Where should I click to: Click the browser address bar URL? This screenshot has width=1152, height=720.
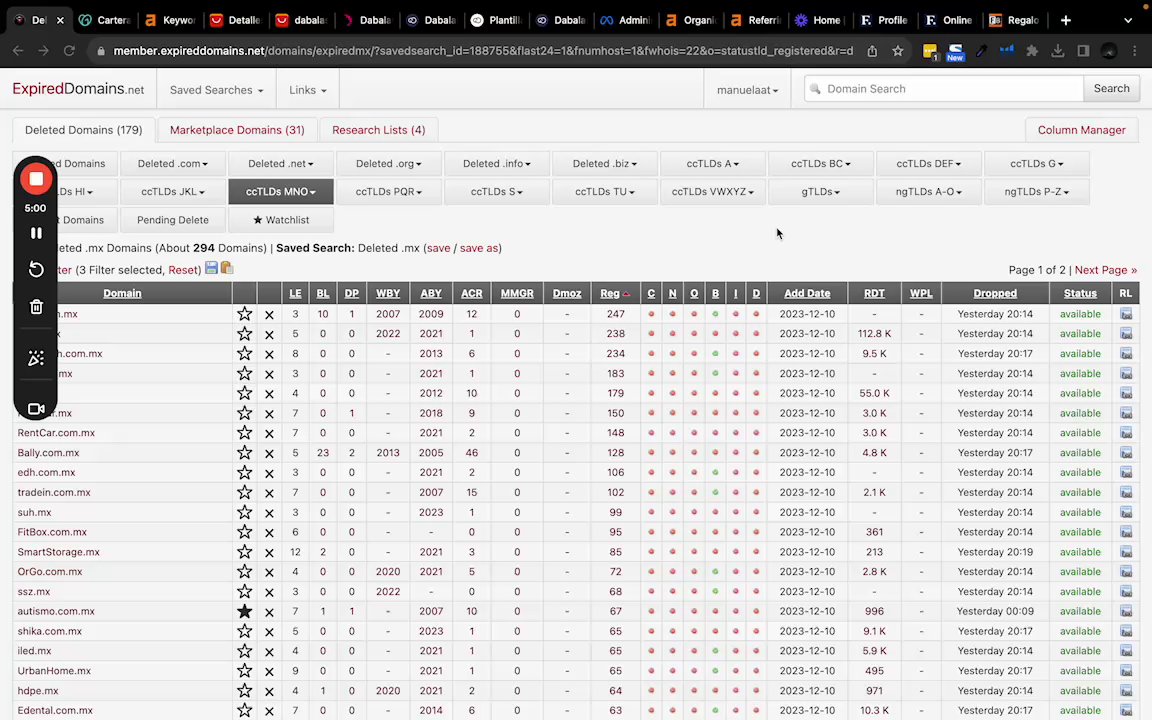click(483, 51)
